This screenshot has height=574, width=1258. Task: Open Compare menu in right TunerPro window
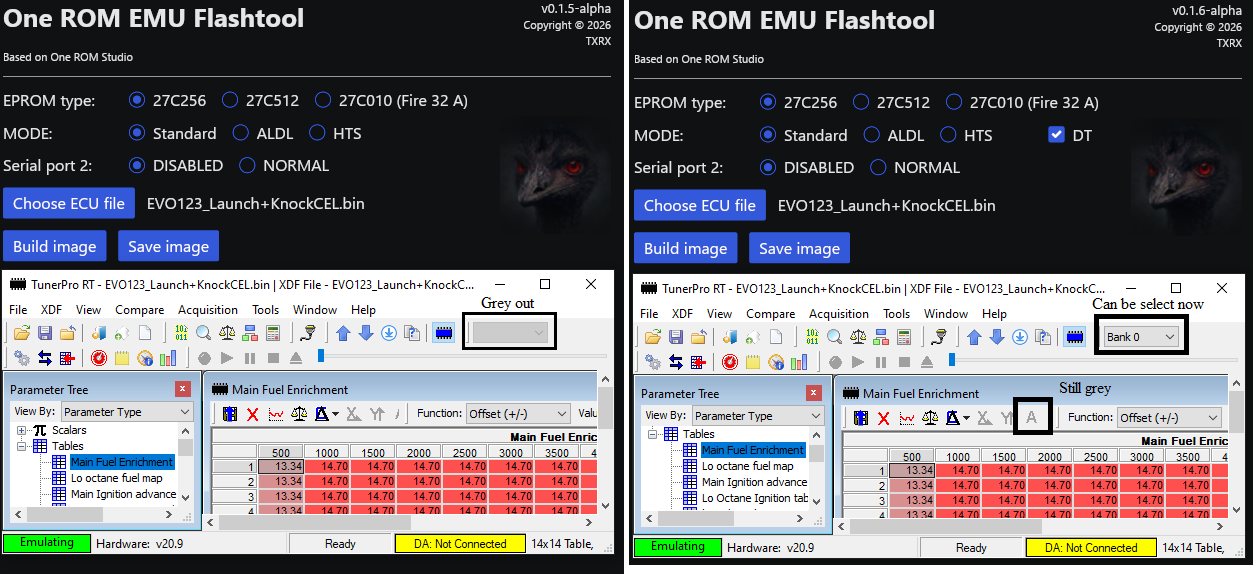point(771,313)
